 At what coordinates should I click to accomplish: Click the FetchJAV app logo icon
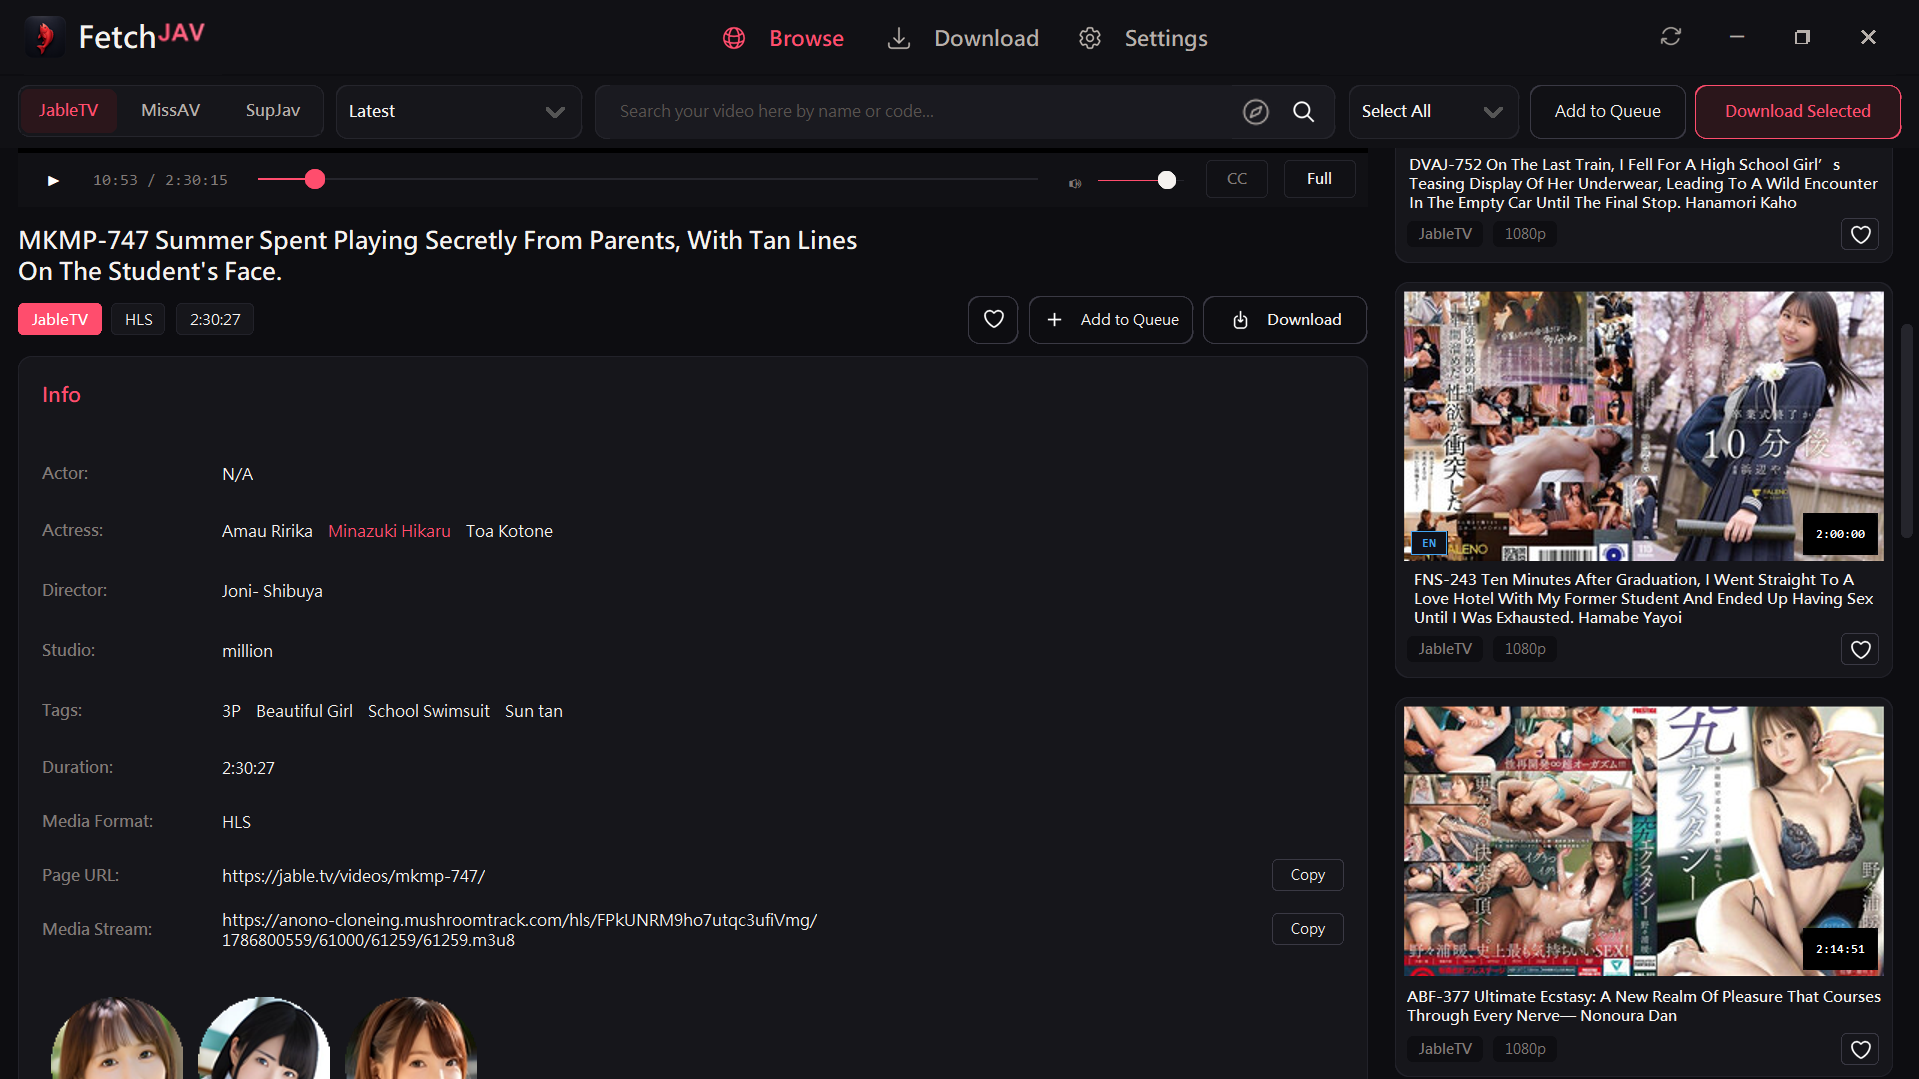[x=44, y=37]
